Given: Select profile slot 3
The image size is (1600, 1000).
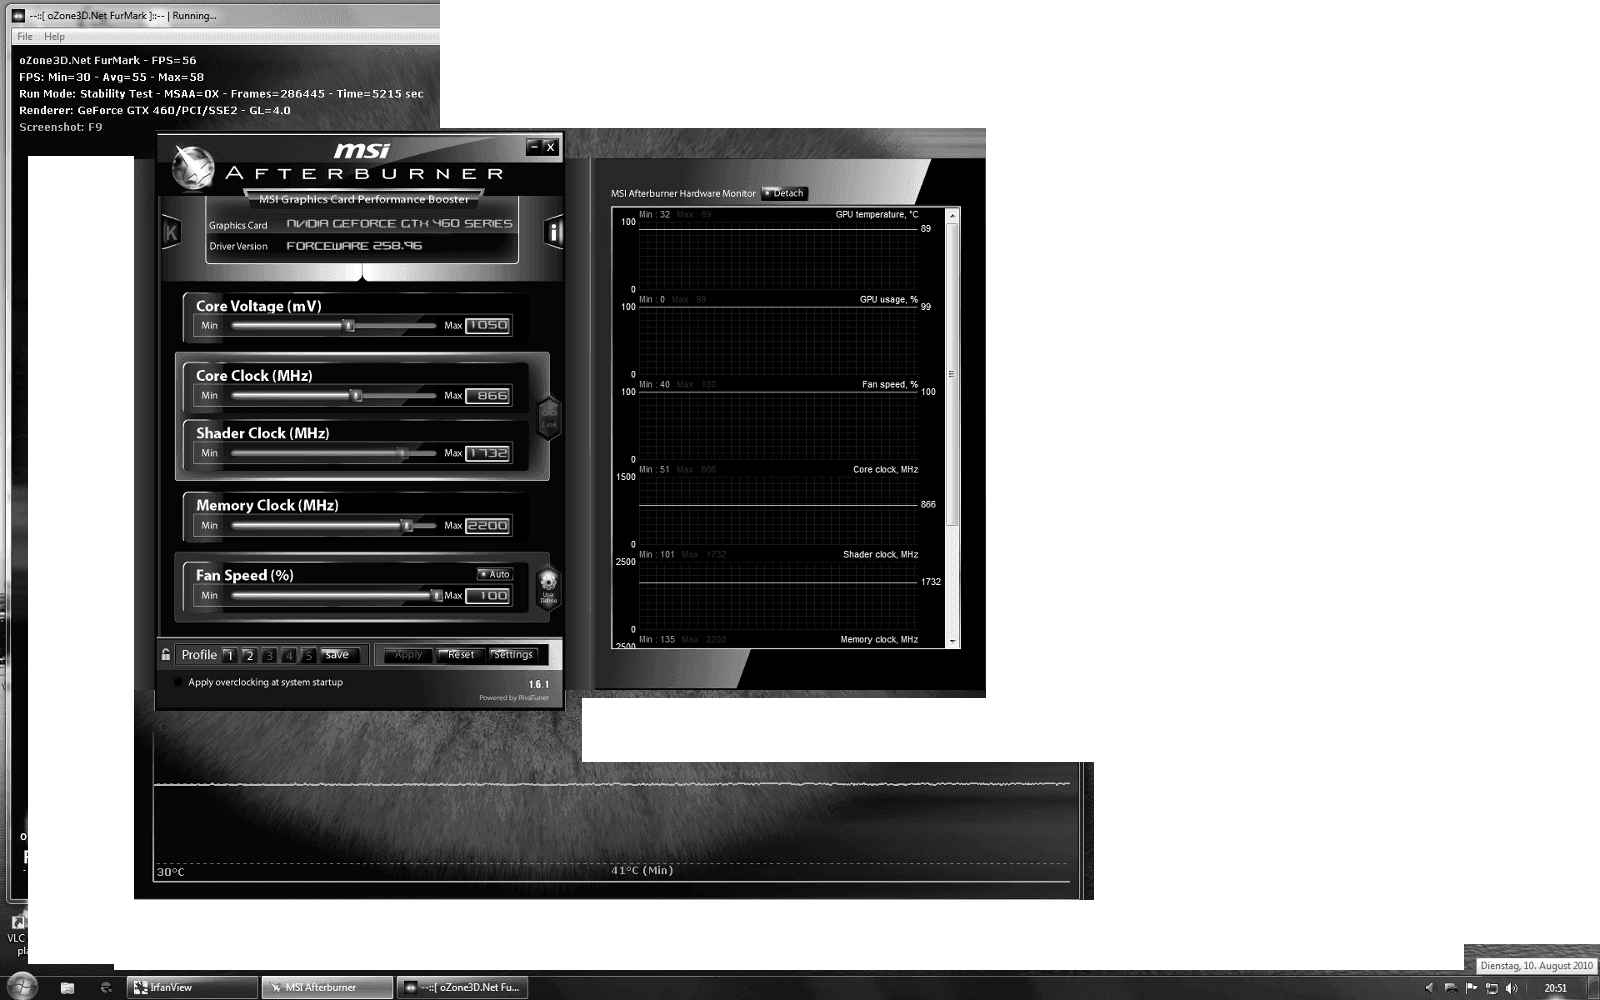Looking at the screenshot, I should tap(269, 655).
